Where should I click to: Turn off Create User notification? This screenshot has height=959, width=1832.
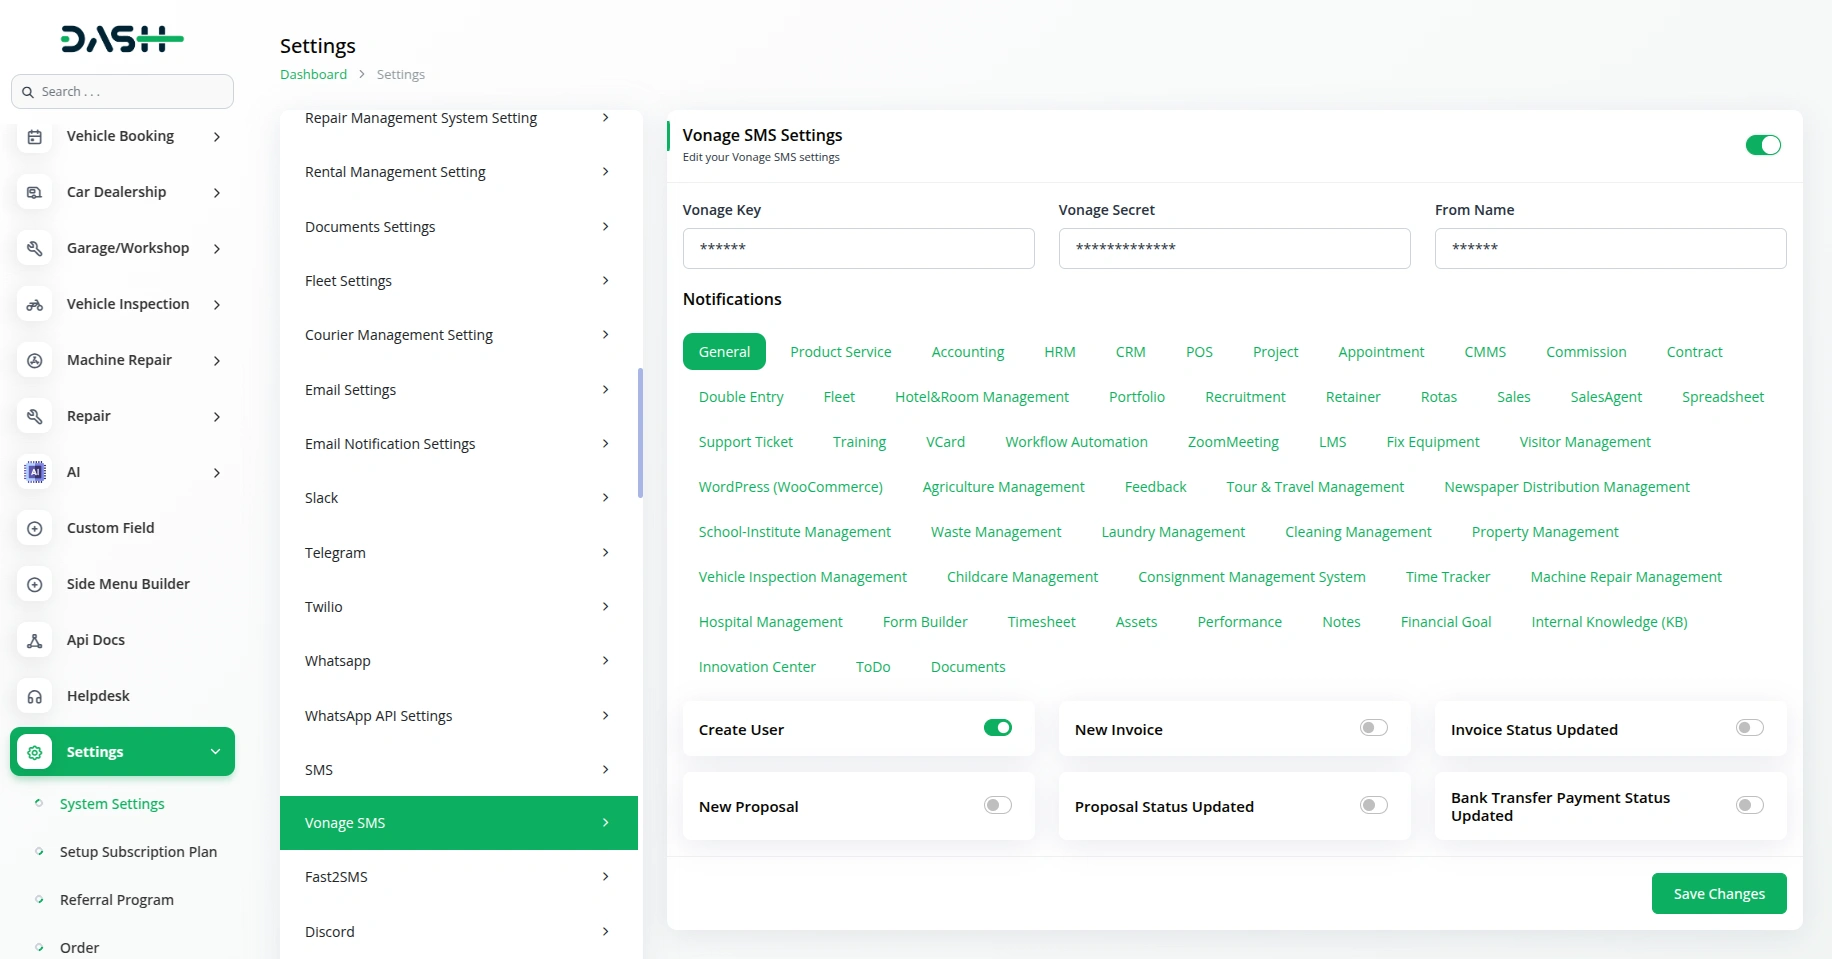997,728
